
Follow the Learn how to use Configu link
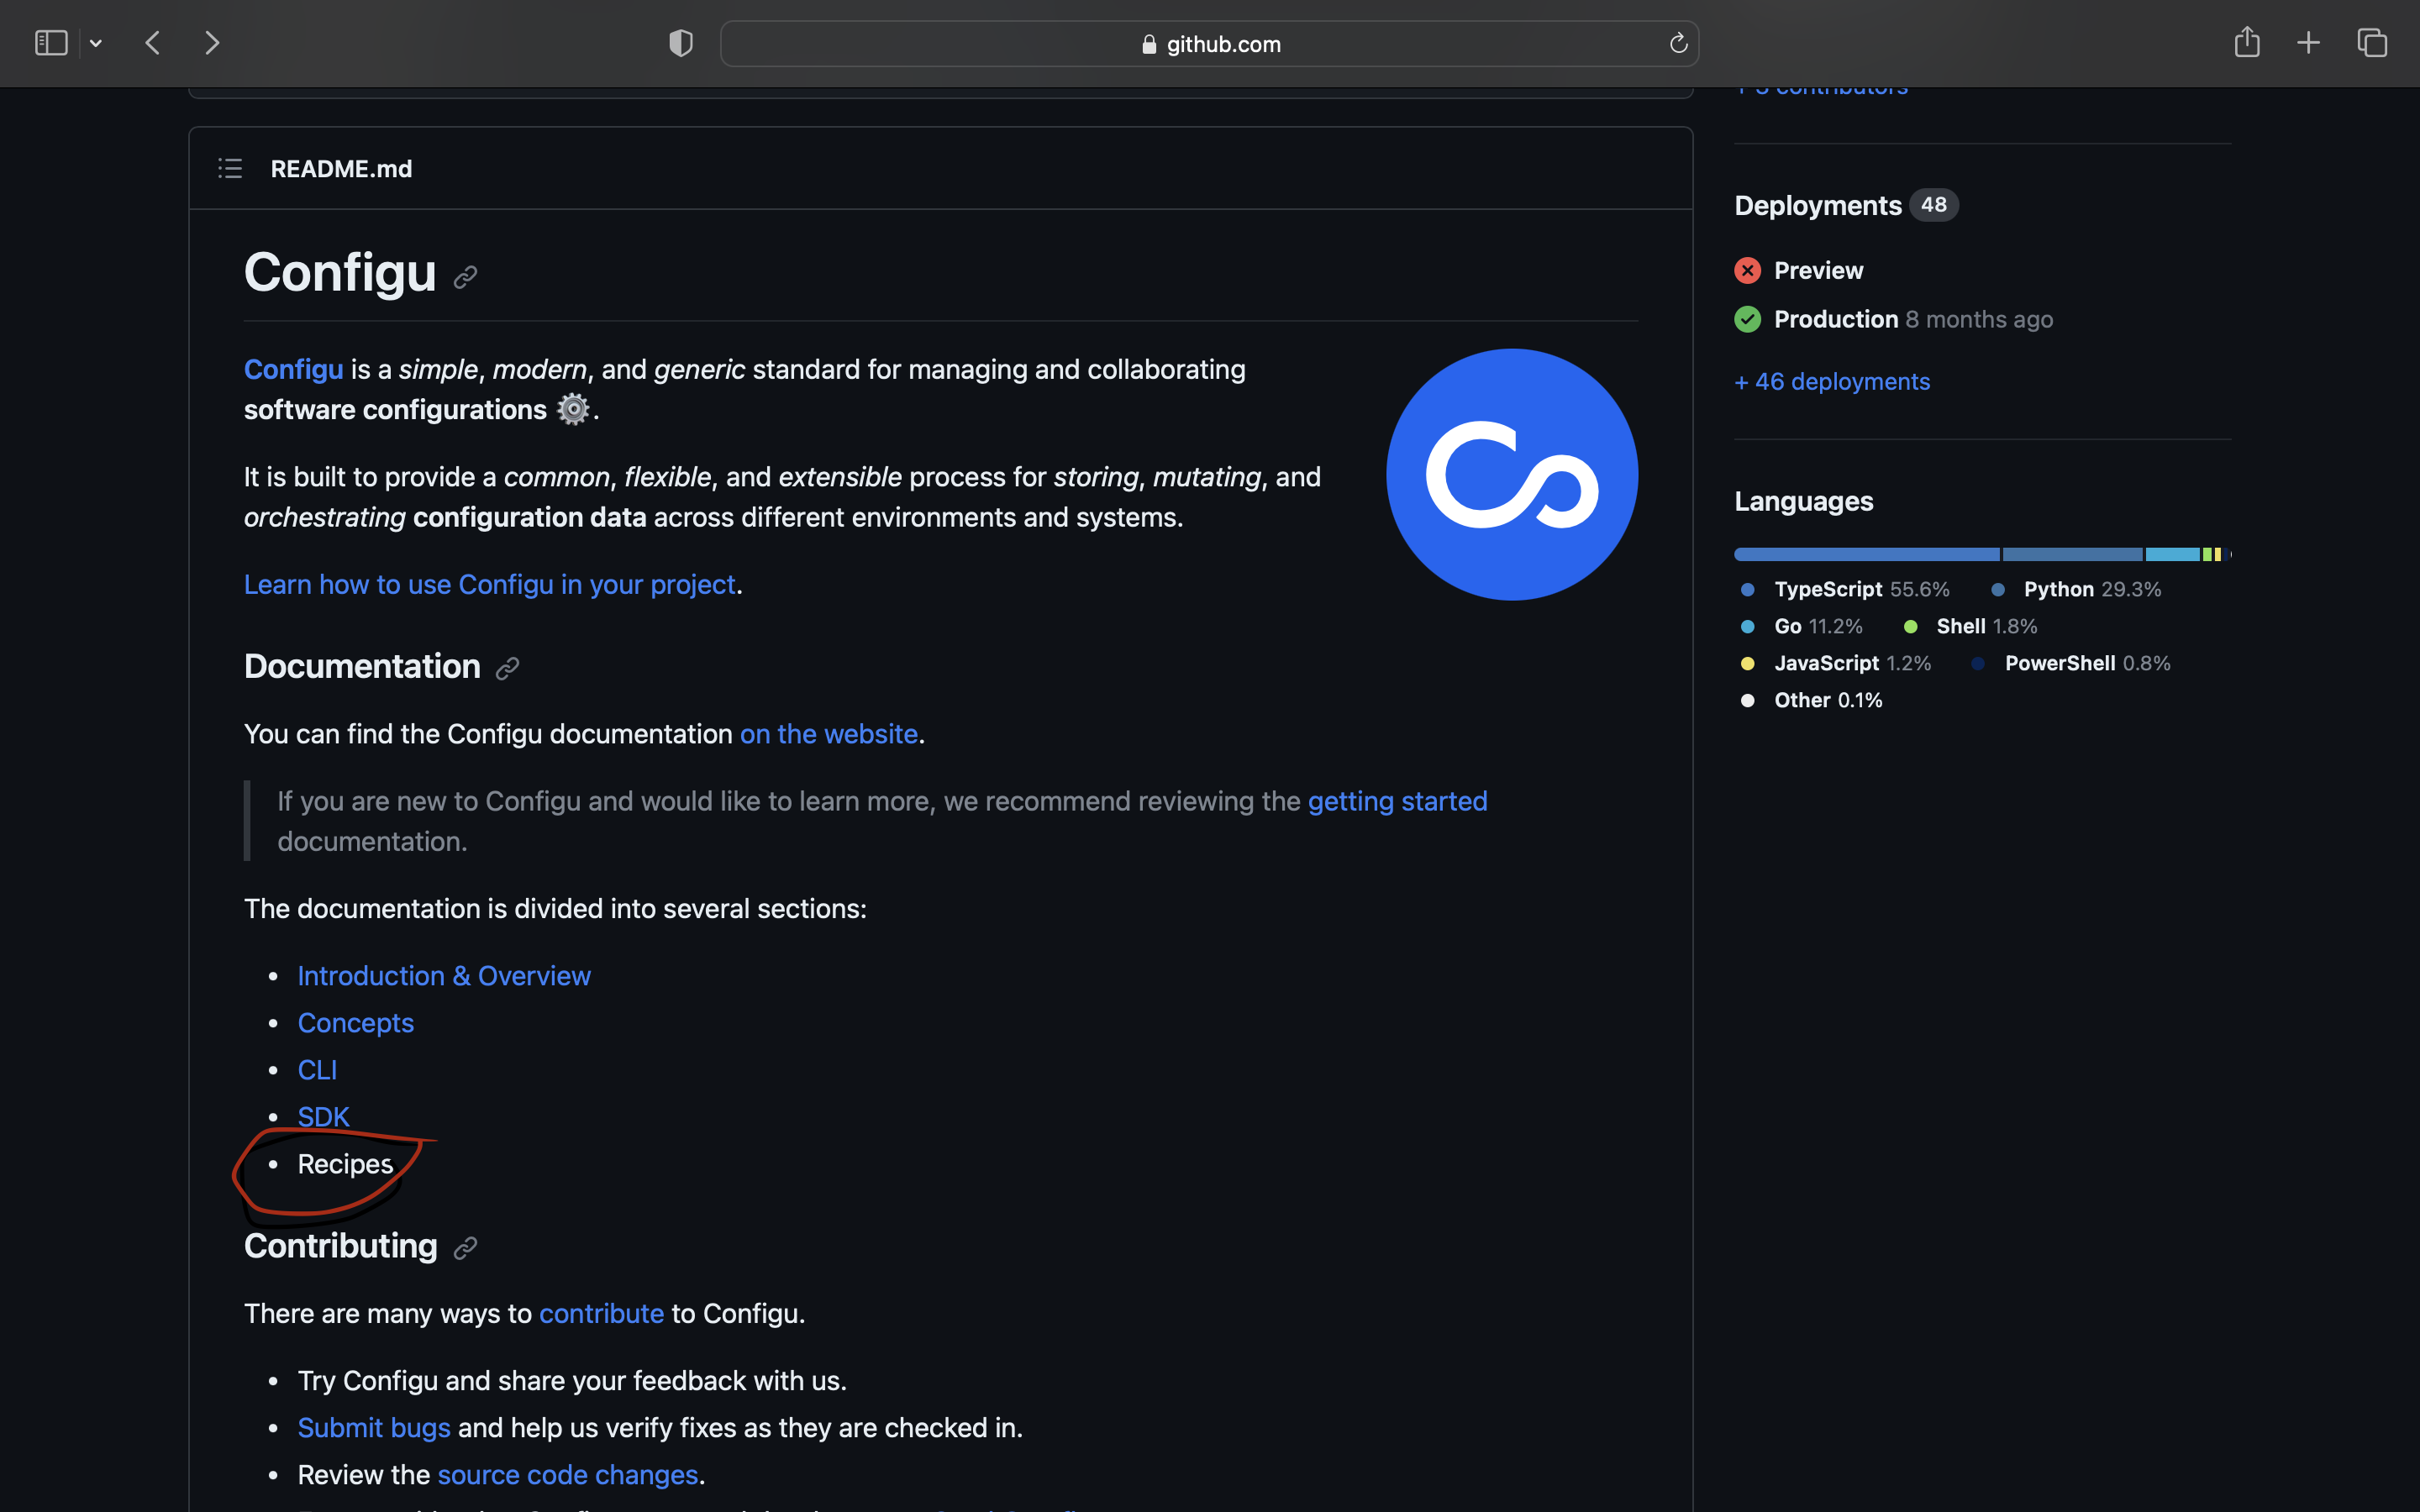click(x=489, y=584)
